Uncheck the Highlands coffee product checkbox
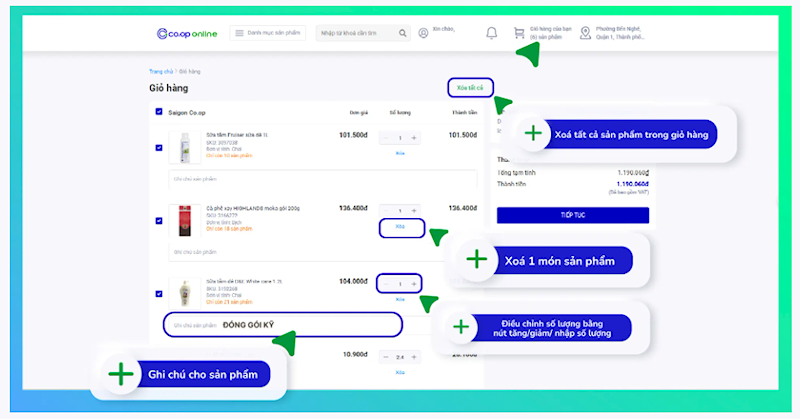The width and height of the screenshot is (800, 419). pos(159,219)
